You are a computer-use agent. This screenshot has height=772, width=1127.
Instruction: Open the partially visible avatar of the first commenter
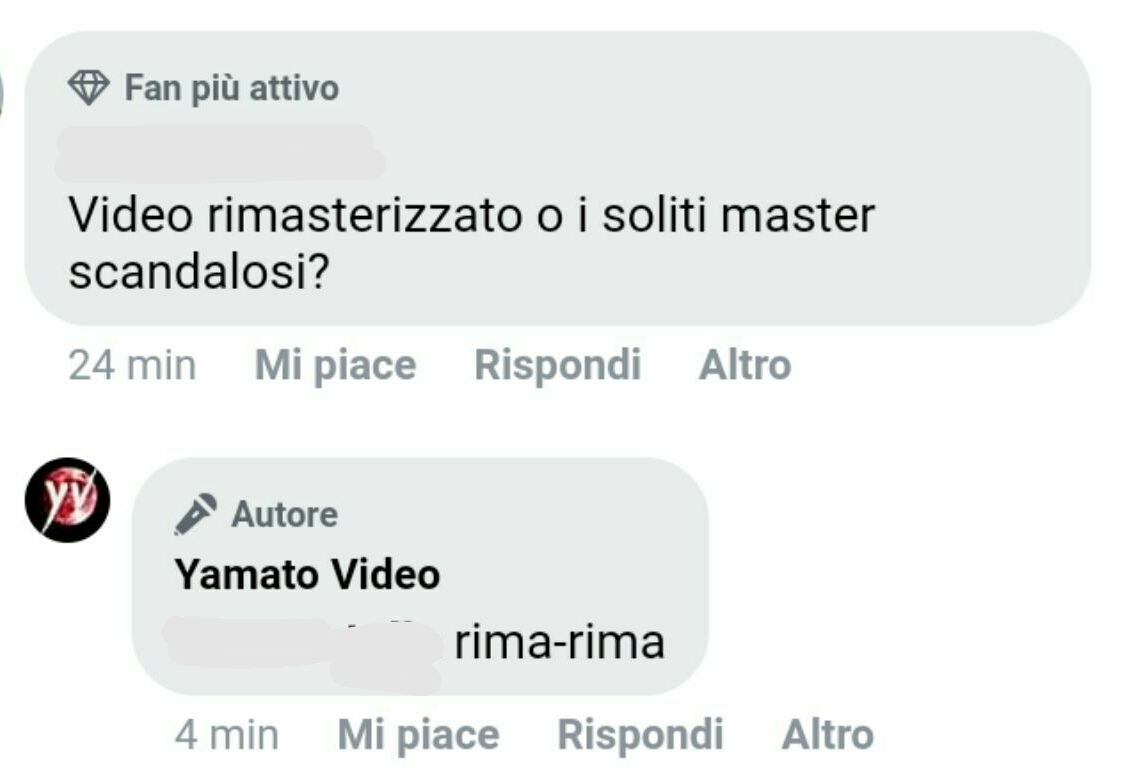(x=1, y=93)
